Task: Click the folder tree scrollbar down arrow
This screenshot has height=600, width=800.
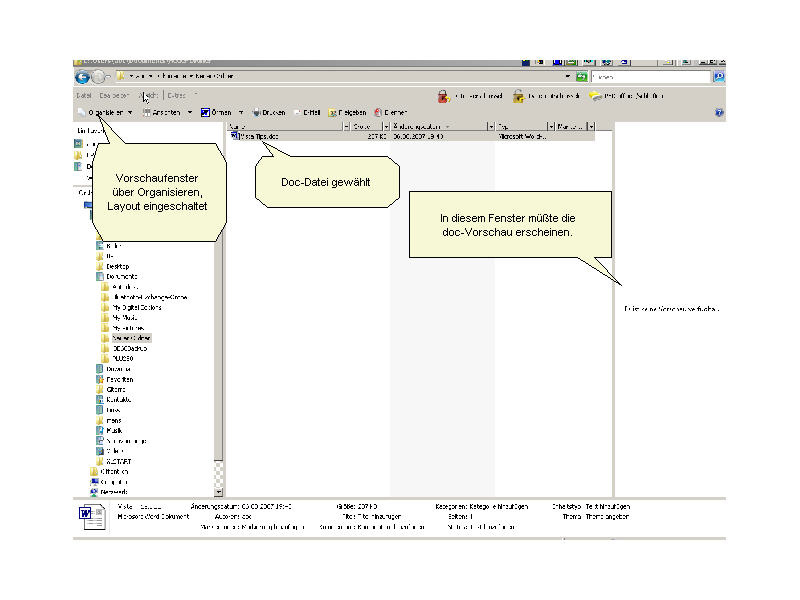Action: pos(218,492)
